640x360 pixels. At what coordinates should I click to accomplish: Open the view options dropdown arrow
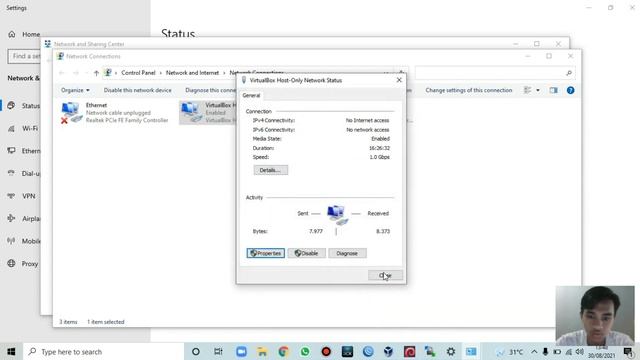[x=538, y=90]
